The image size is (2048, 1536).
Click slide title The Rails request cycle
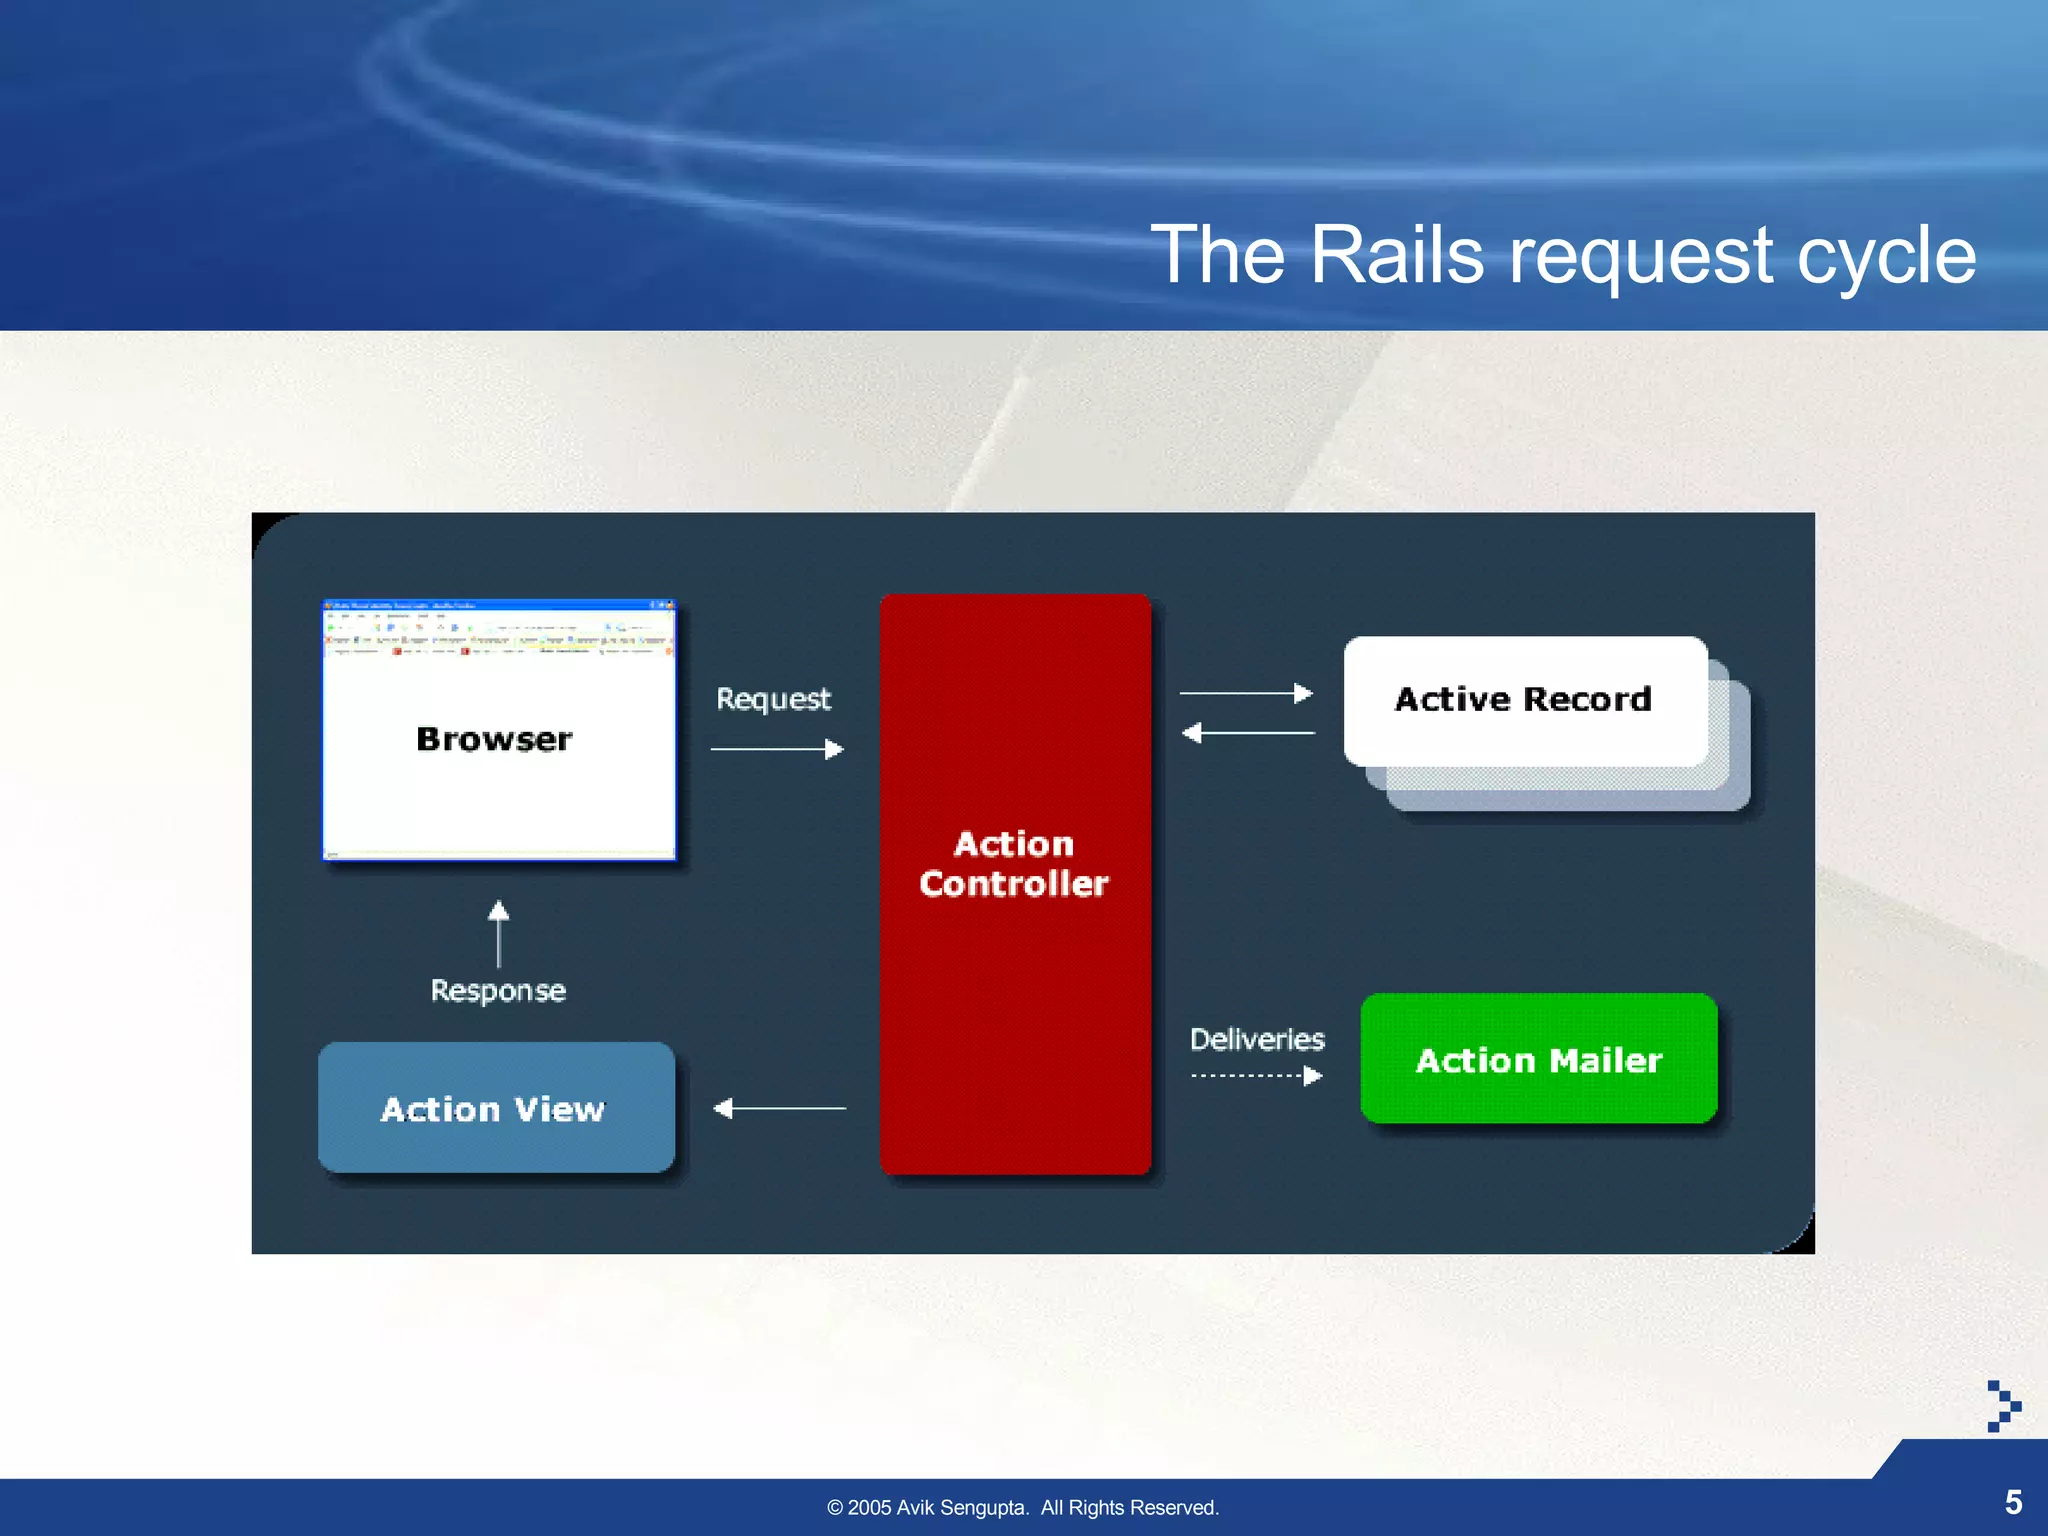[1562, 255]
